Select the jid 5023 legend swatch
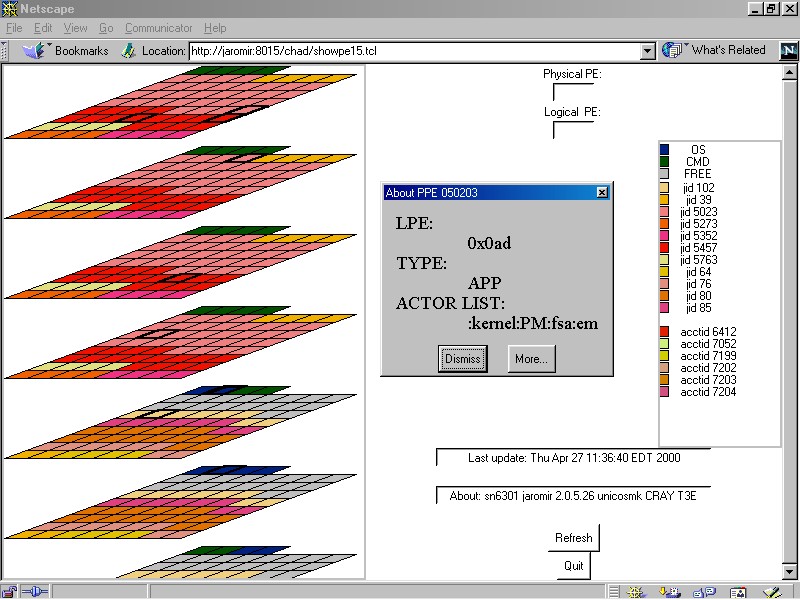The height and width of the screenshot is (600, 800). point(664,211)
